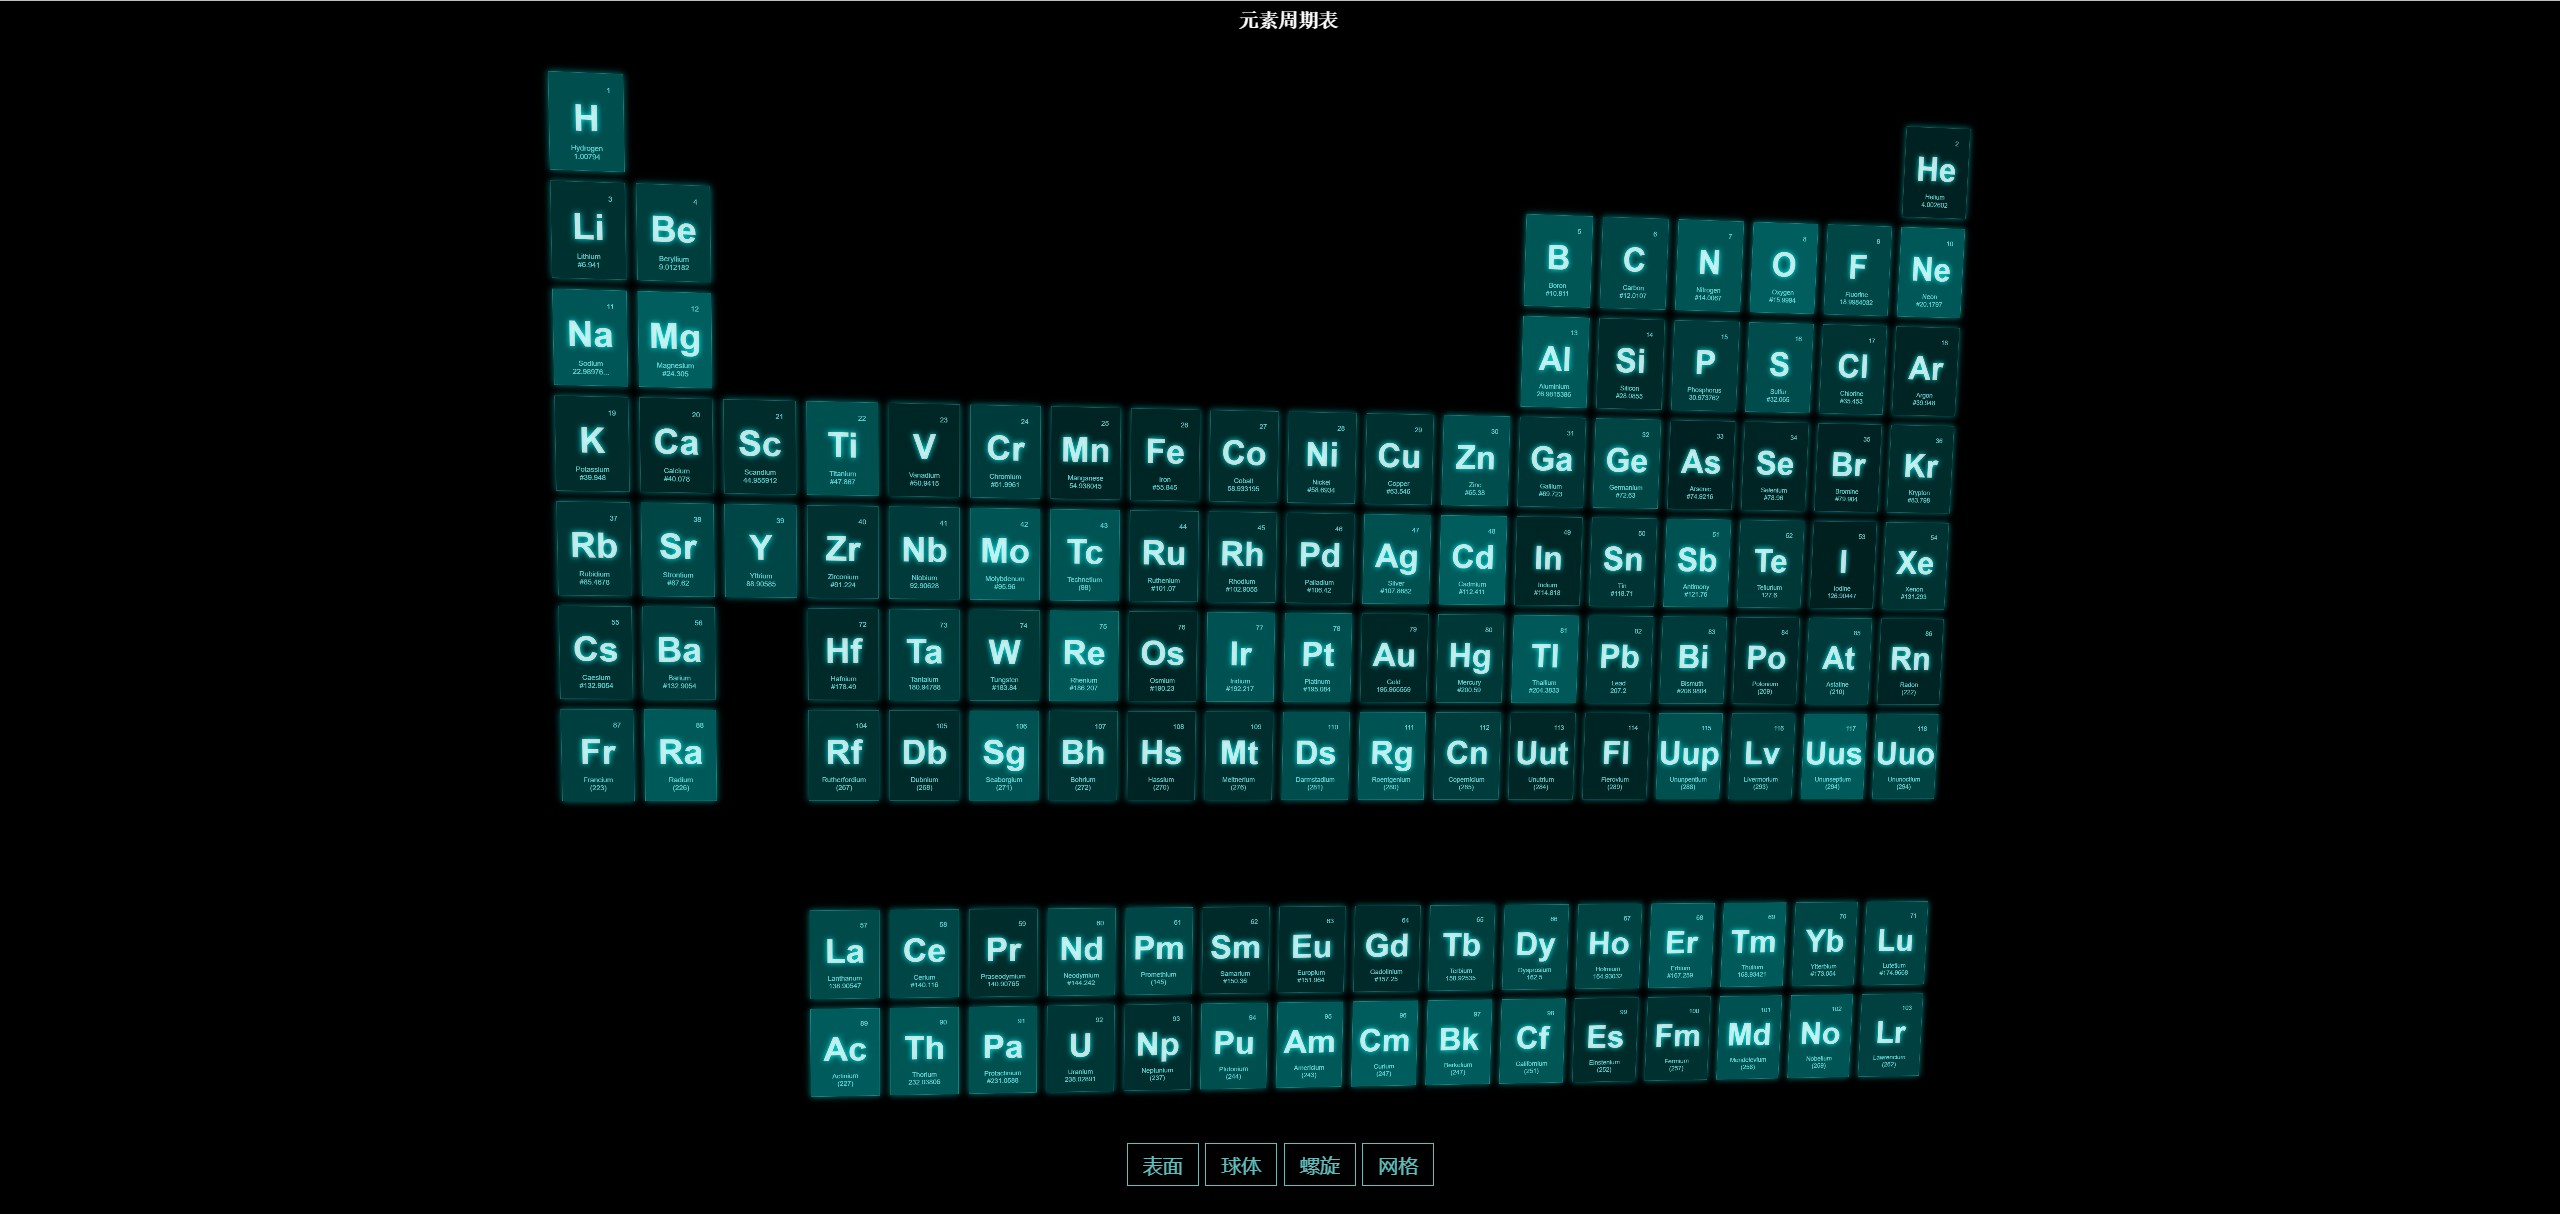Select the Francium (Fr) element card
This screenshot has height=1214, width=2560.
(x=597, y=755)
